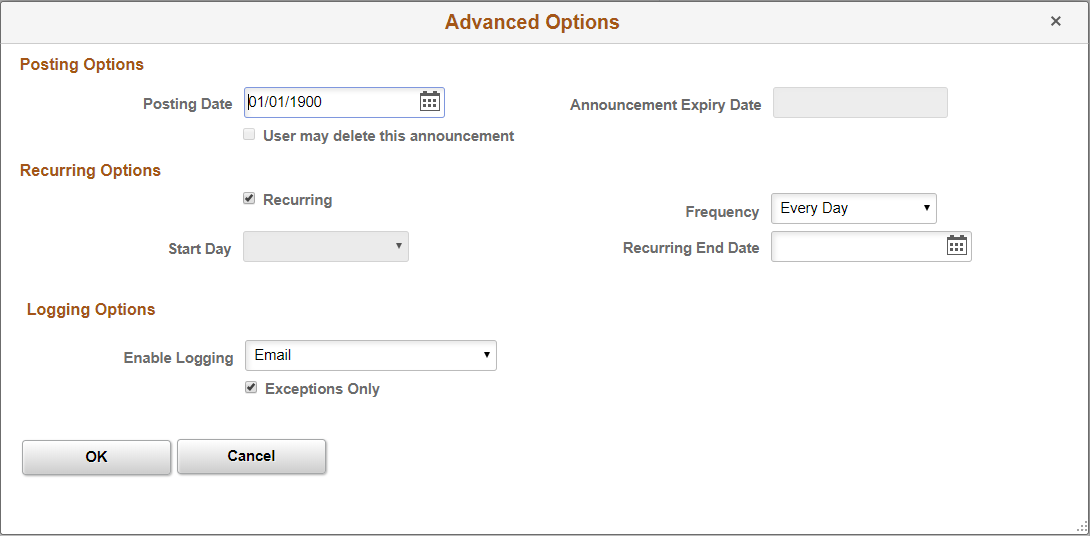Viewport: 1090px width, 536px height.
Task: Click the 'Enable Logging' label
Action: 179,358
